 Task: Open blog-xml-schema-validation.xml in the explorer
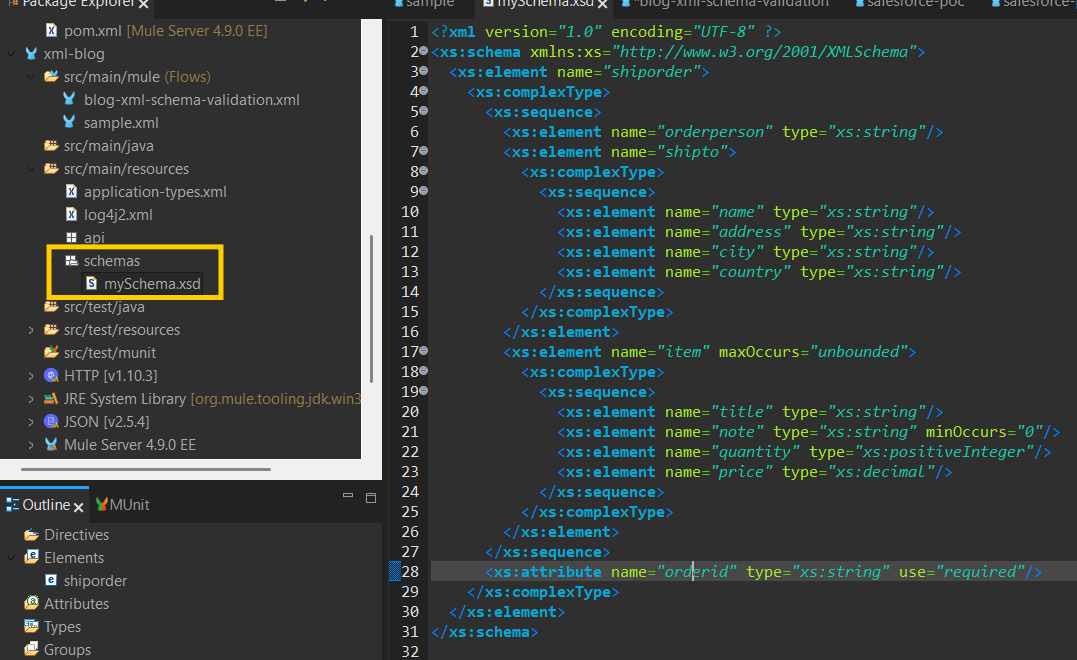click(x=191, y=100)
